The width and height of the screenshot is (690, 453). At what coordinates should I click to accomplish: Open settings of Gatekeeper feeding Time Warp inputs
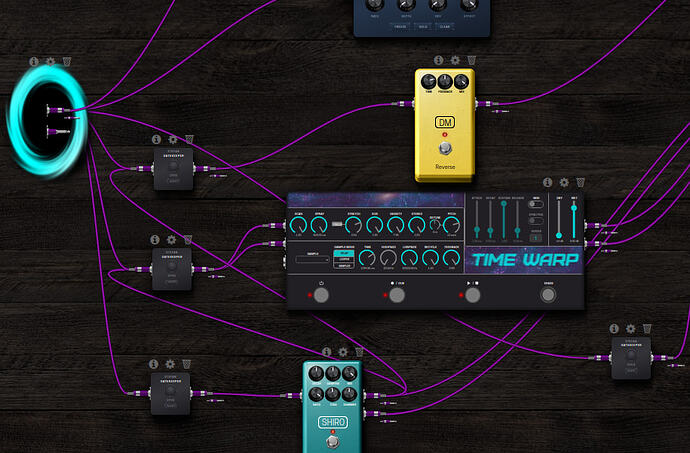(x=171, y=239)
